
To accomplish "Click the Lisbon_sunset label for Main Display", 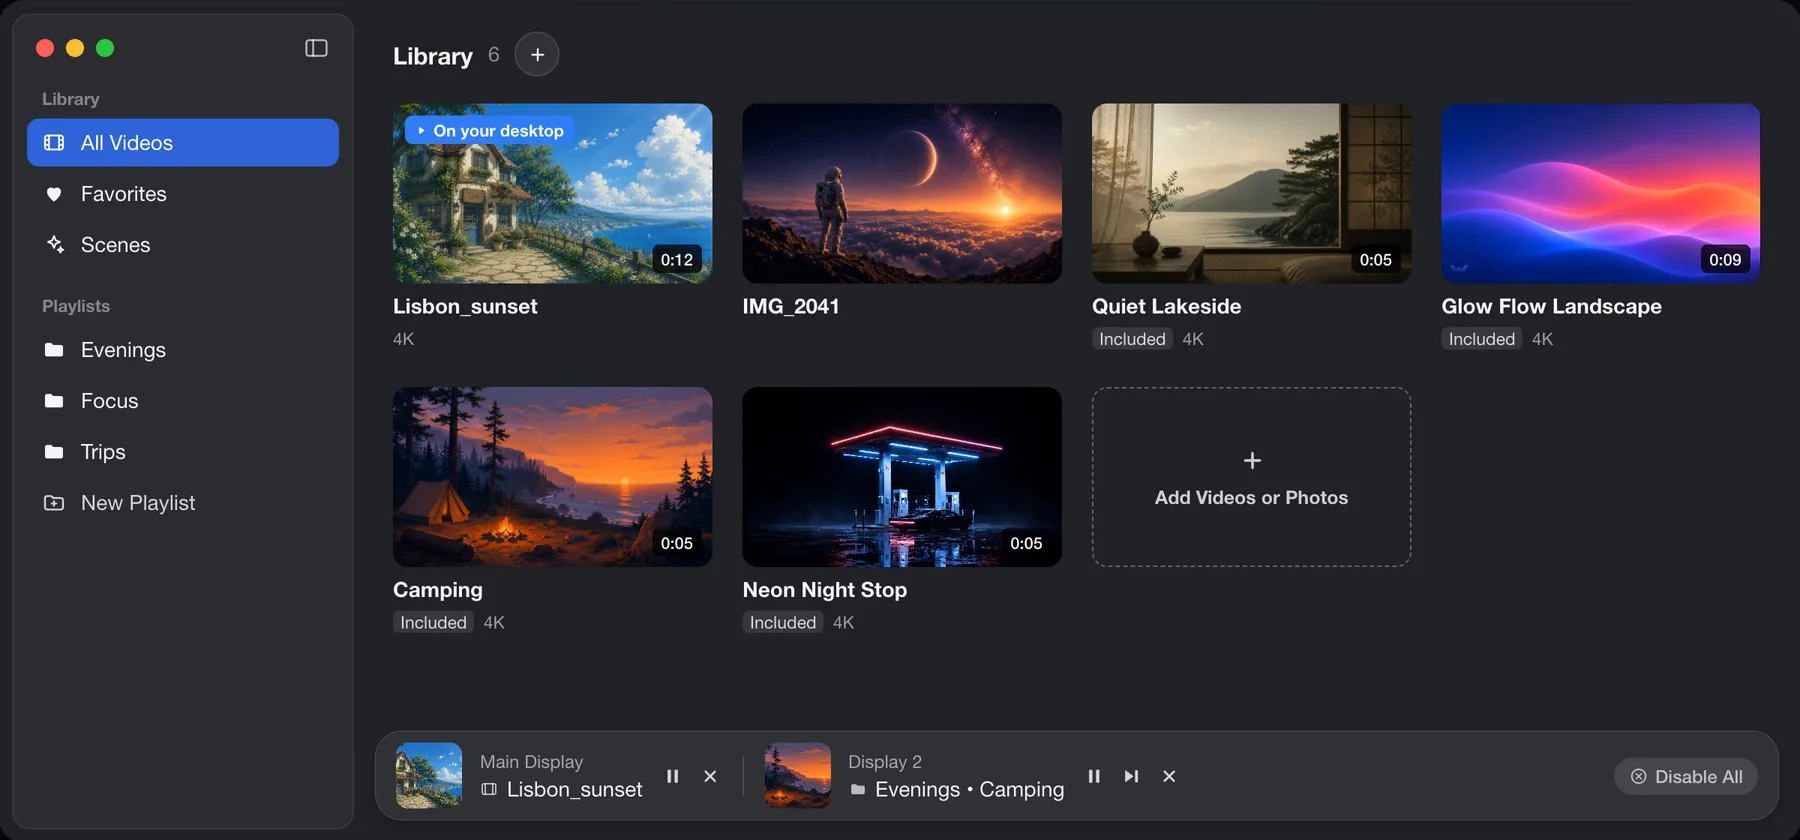I will (575, 790).
